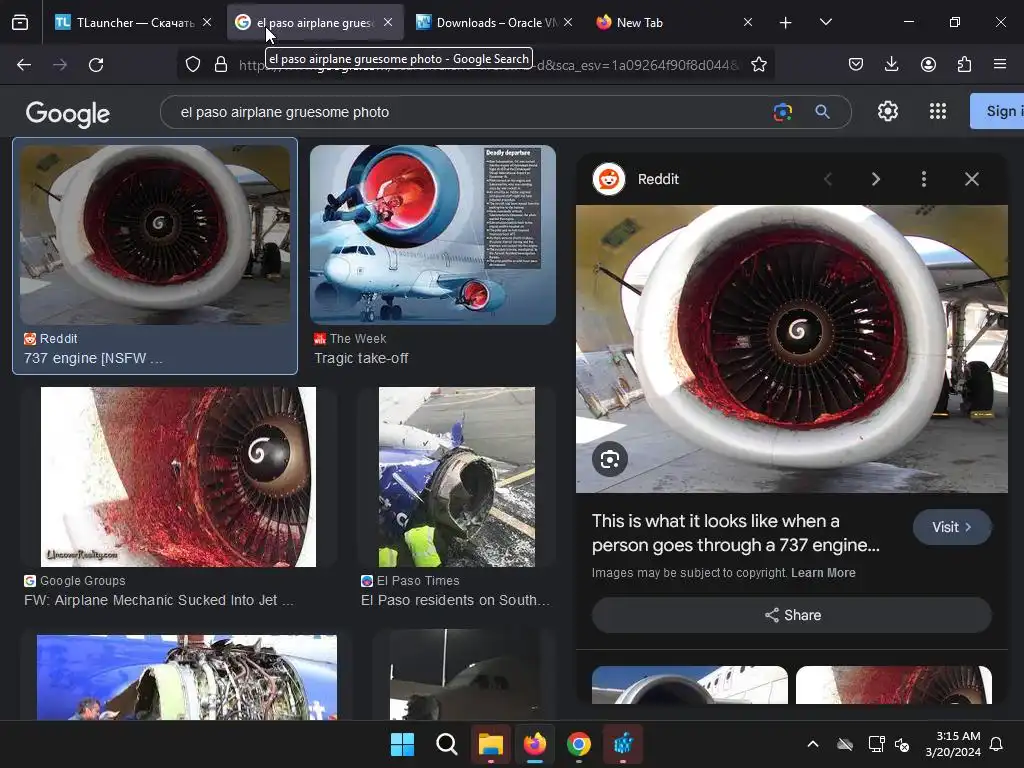The image size is (1024, 768).
Task: Close the image preview panel
Action: click(972, 179)
